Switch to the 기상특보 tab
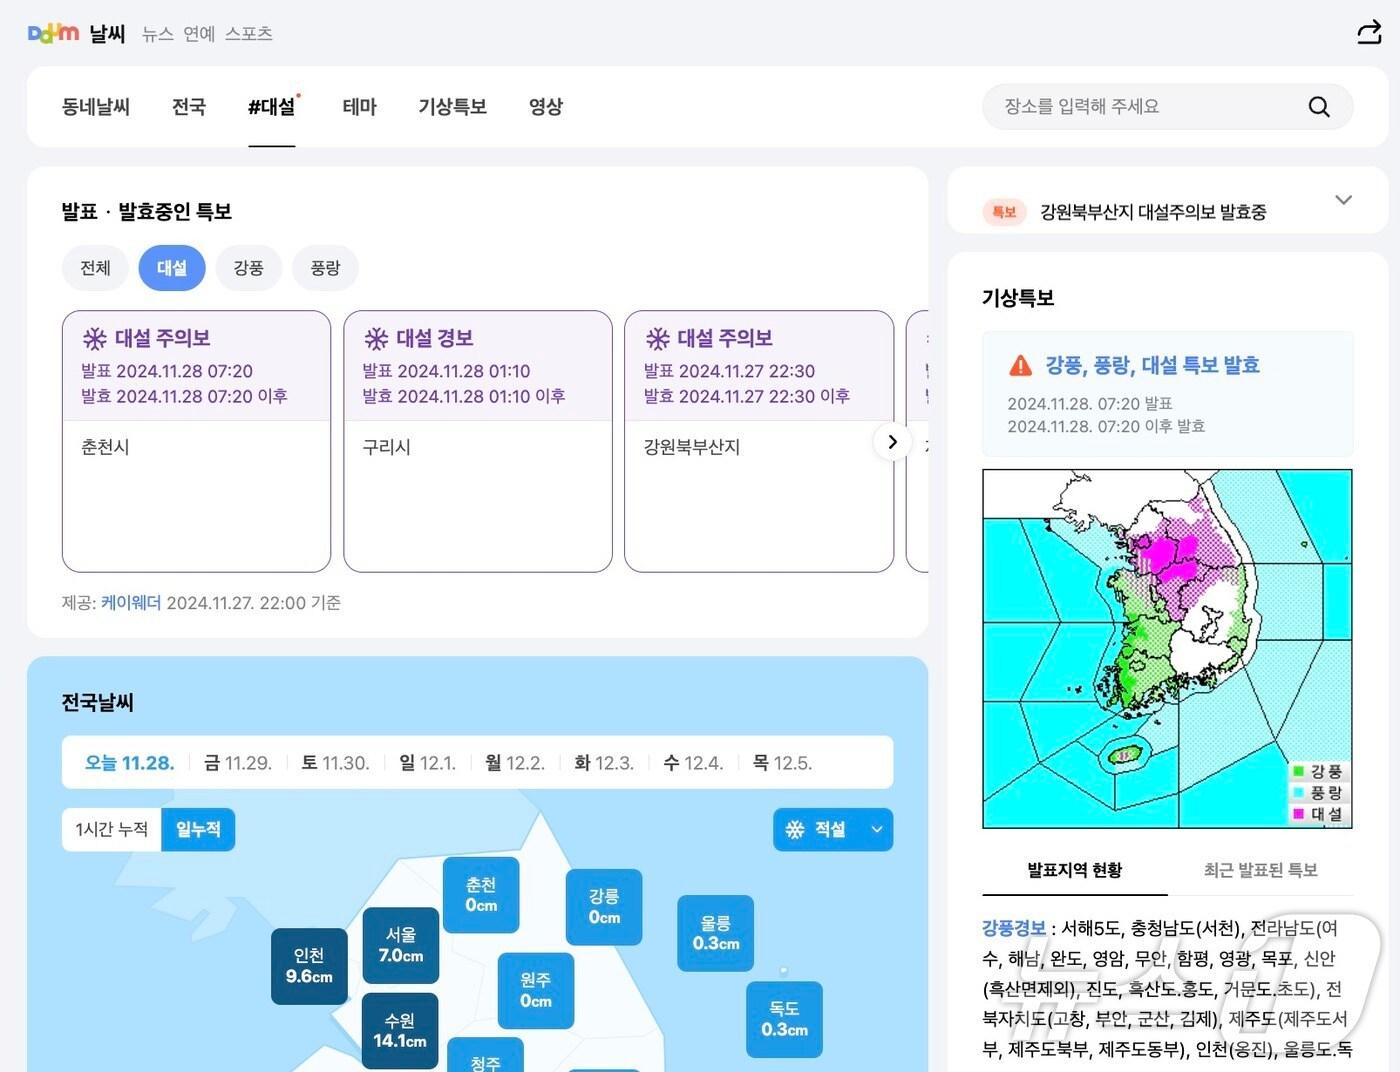 click(452, 107)
